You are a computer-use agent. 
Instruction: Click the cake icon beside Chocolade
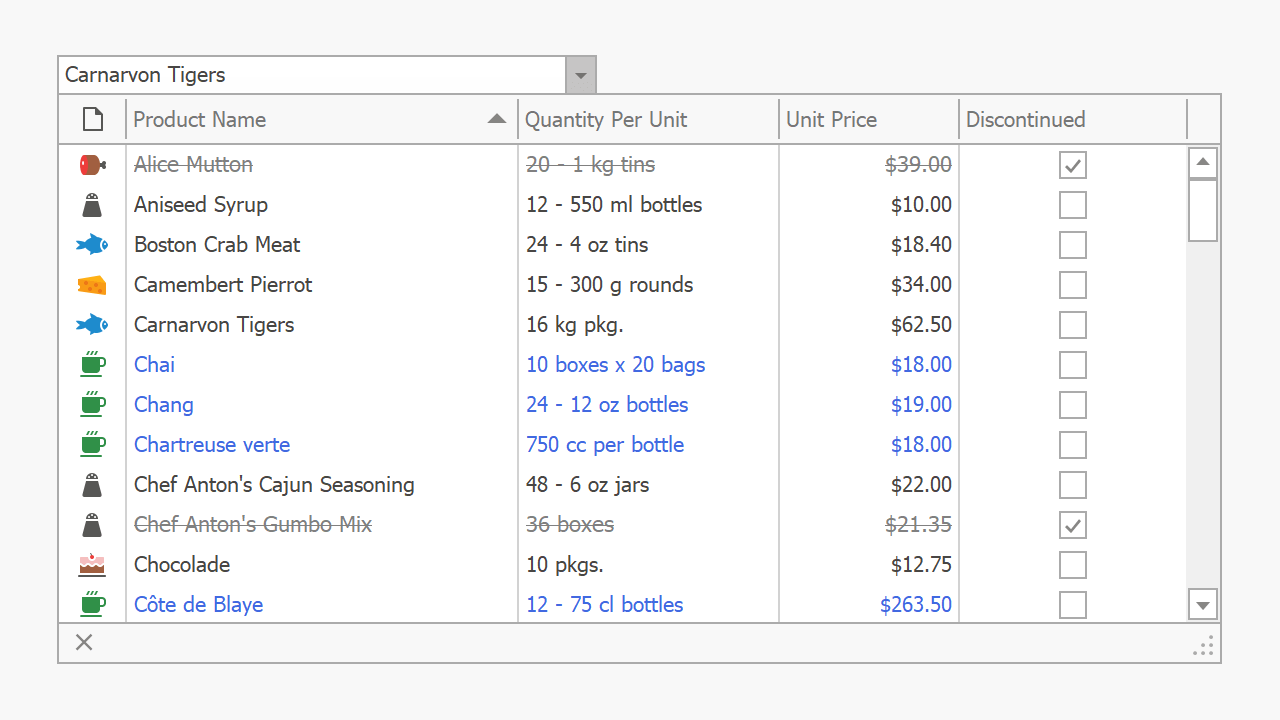92,565
